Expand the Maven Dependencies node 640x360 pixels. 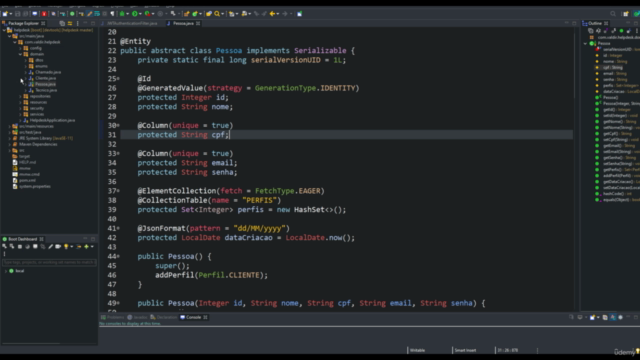click(x=9, y=144)
